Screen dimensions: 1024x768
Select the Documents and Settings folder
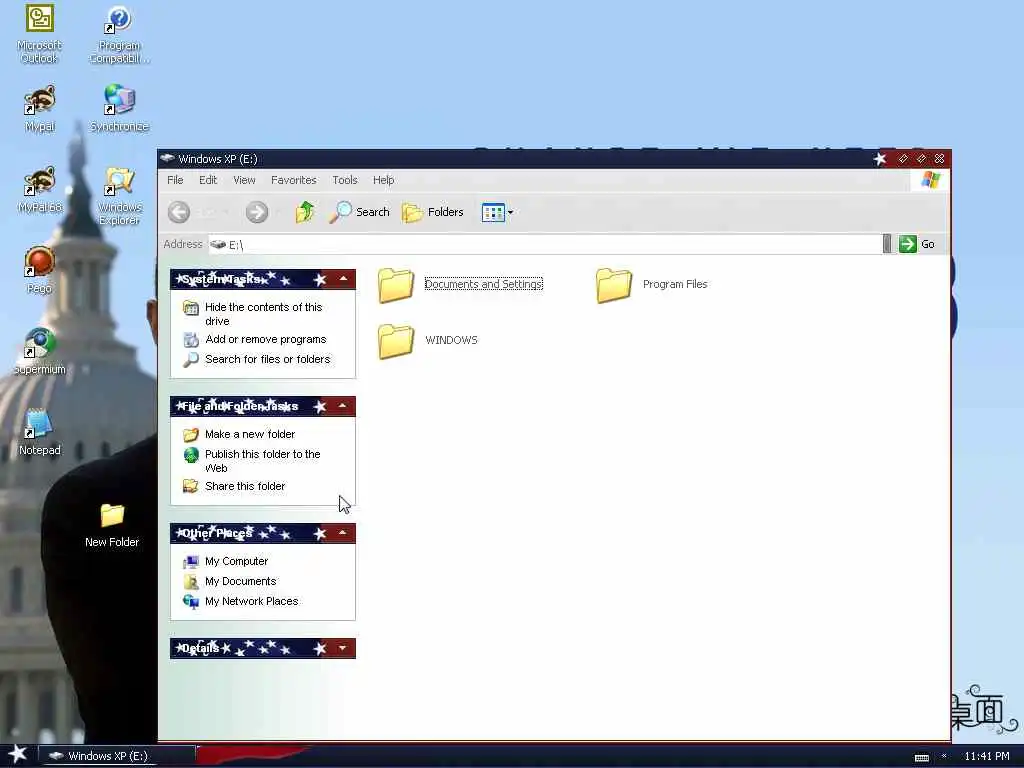coord(460,285)
